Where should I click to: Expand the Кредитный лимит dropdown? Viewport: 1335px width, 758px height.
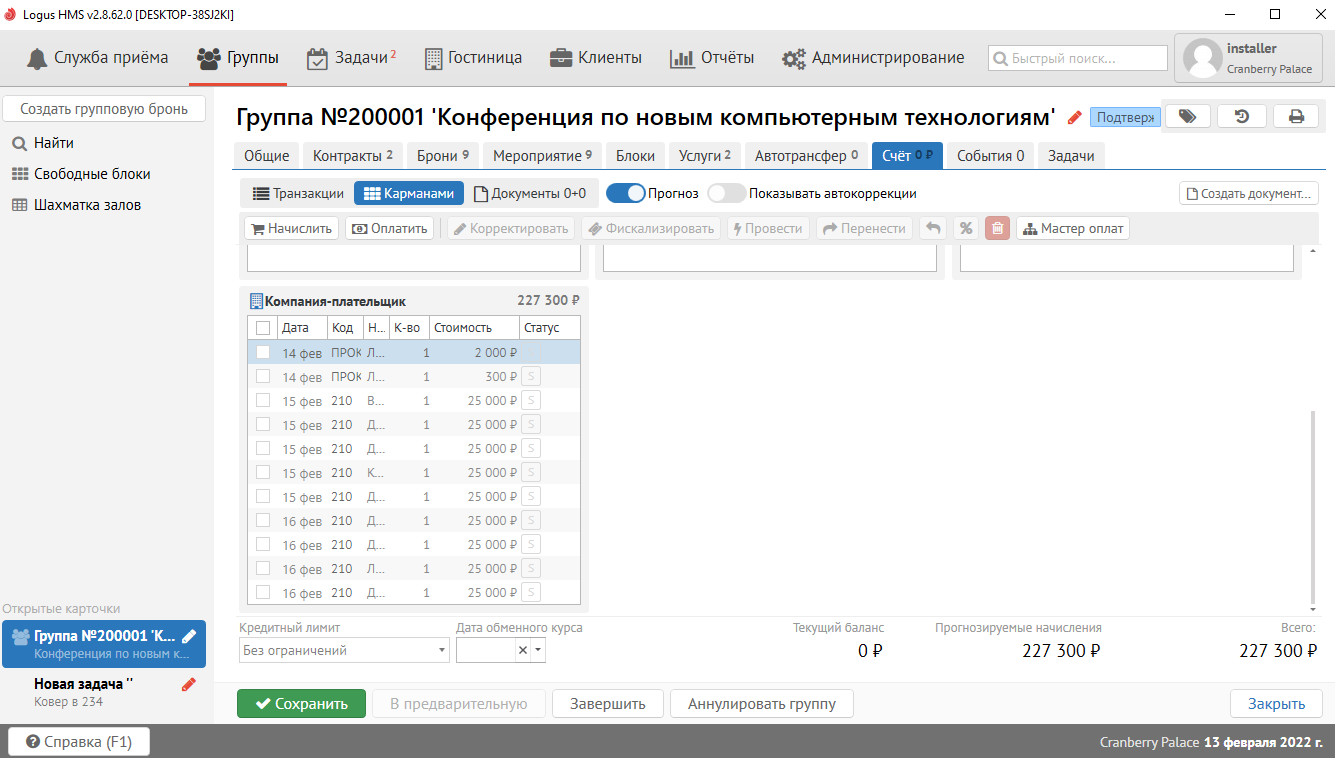442,650
